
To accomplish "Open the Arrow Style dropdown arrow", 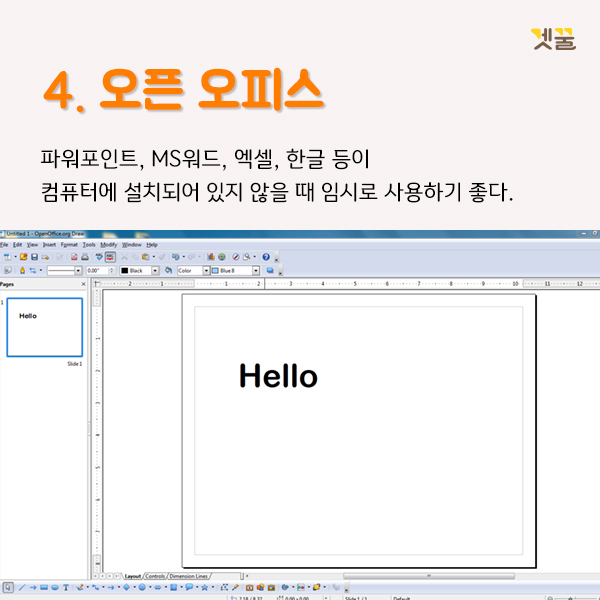I will (x=41, y=271).
